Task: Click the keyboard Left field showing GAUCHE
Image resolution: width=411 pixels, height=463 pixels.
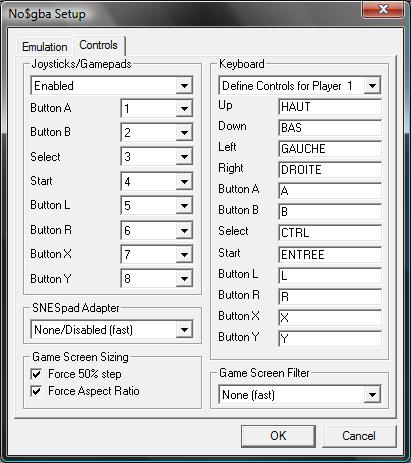Action: click(x=330, y=149)
